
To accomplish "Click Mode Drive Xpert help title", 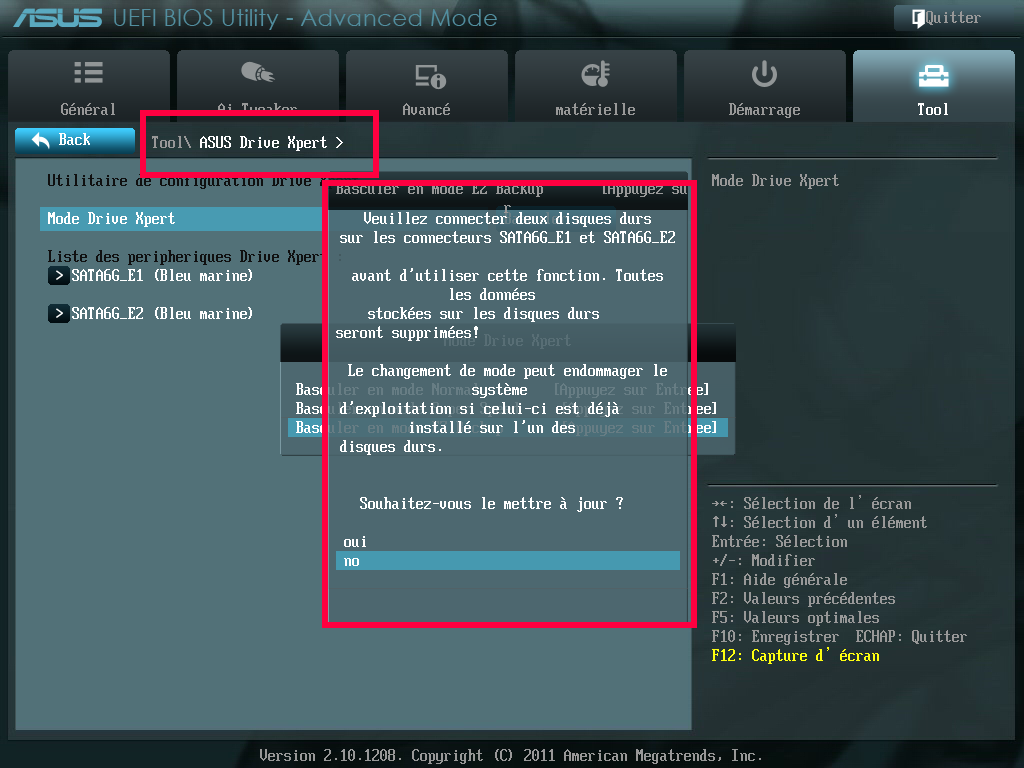I will (x=775, y=181).
